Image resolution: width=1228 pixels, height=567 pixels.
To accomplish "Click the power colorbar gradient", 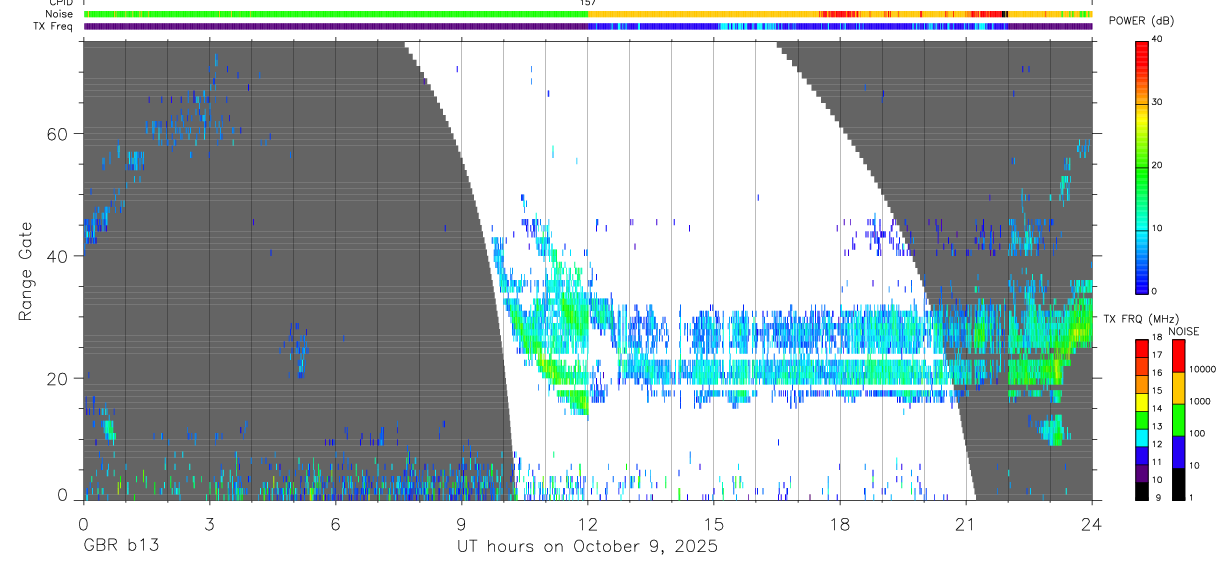I will click(x=1141, y=166).
